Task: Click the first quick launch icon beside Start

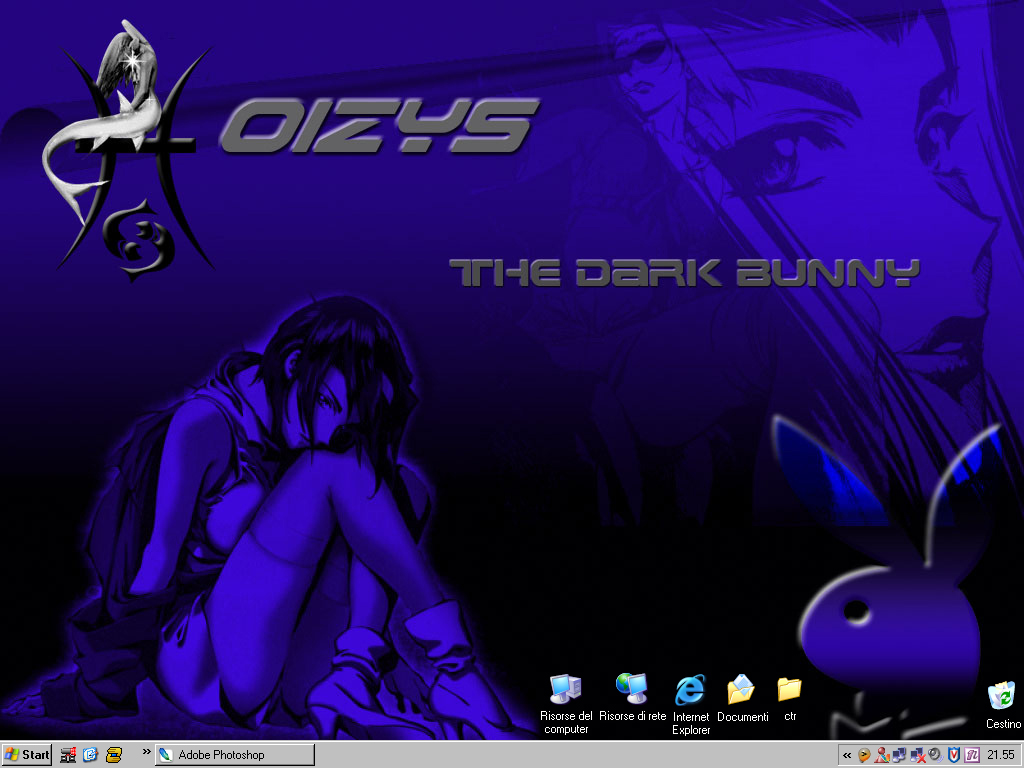Action: (x=69, y=755)
